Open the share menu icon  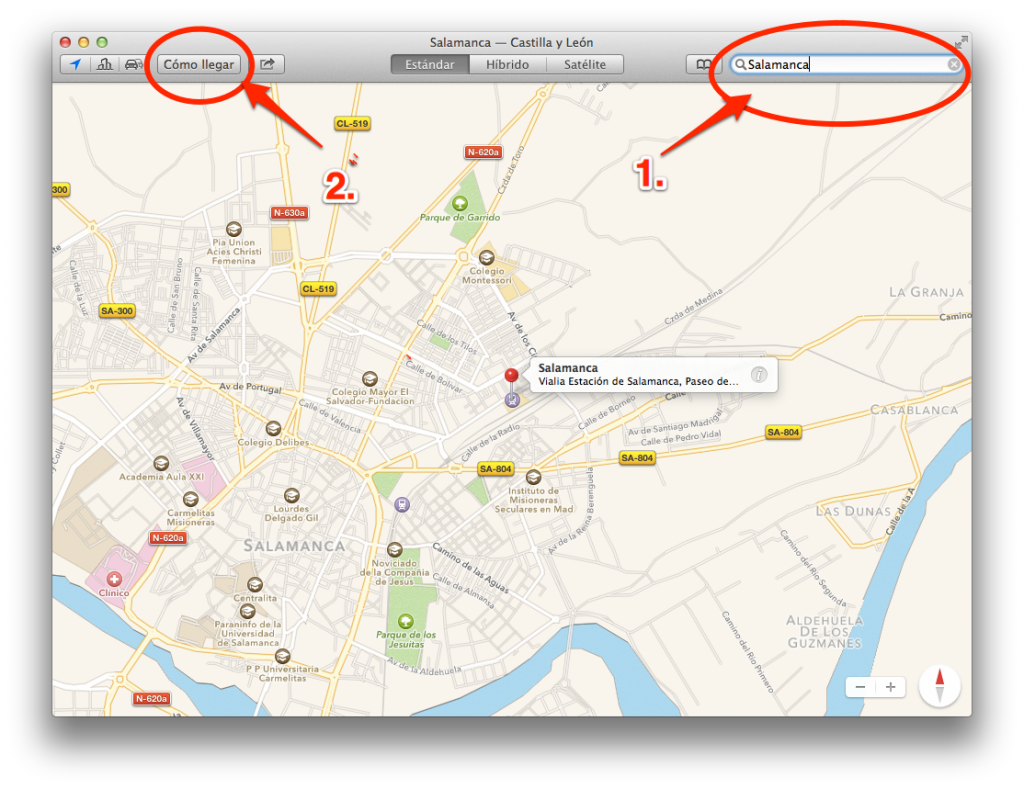tap(267, 65)
